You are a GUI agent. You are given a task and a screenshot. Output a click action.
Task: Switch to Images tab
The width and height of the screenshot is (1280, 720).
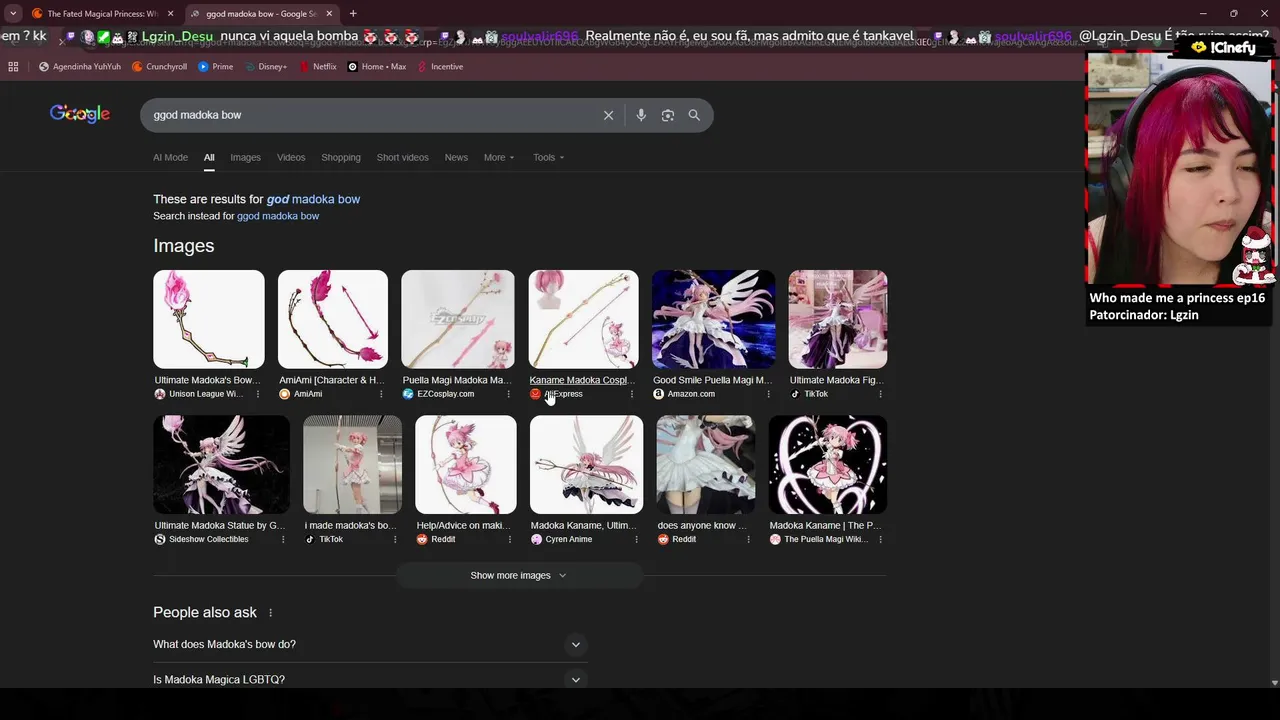point(245,157)
